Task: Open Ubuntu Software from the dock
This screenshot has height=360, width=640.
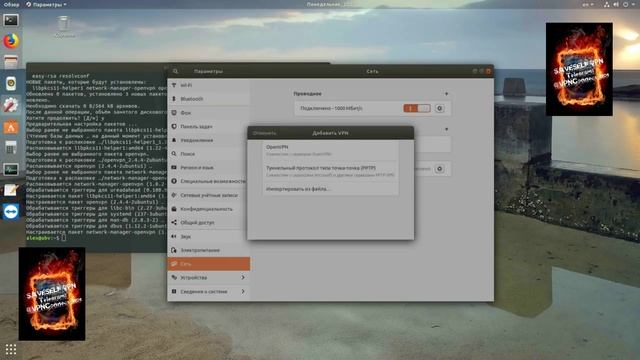Action: (x=11, y=127)
